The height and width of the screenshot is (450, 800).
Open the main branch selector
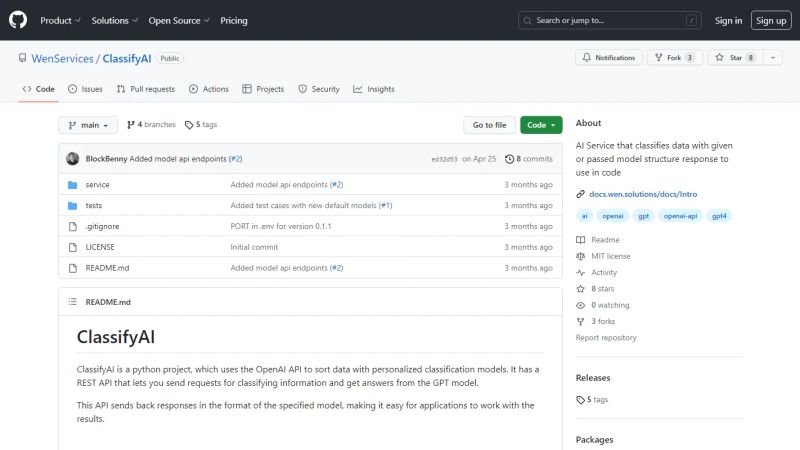[x=88, y=125]
